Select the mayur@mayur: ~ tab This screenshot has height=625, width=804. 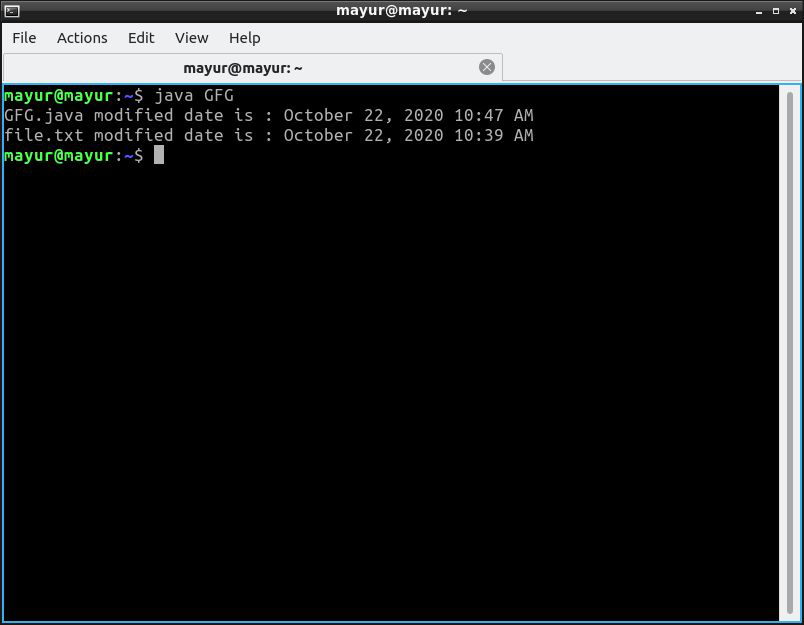tap(243, 68)
